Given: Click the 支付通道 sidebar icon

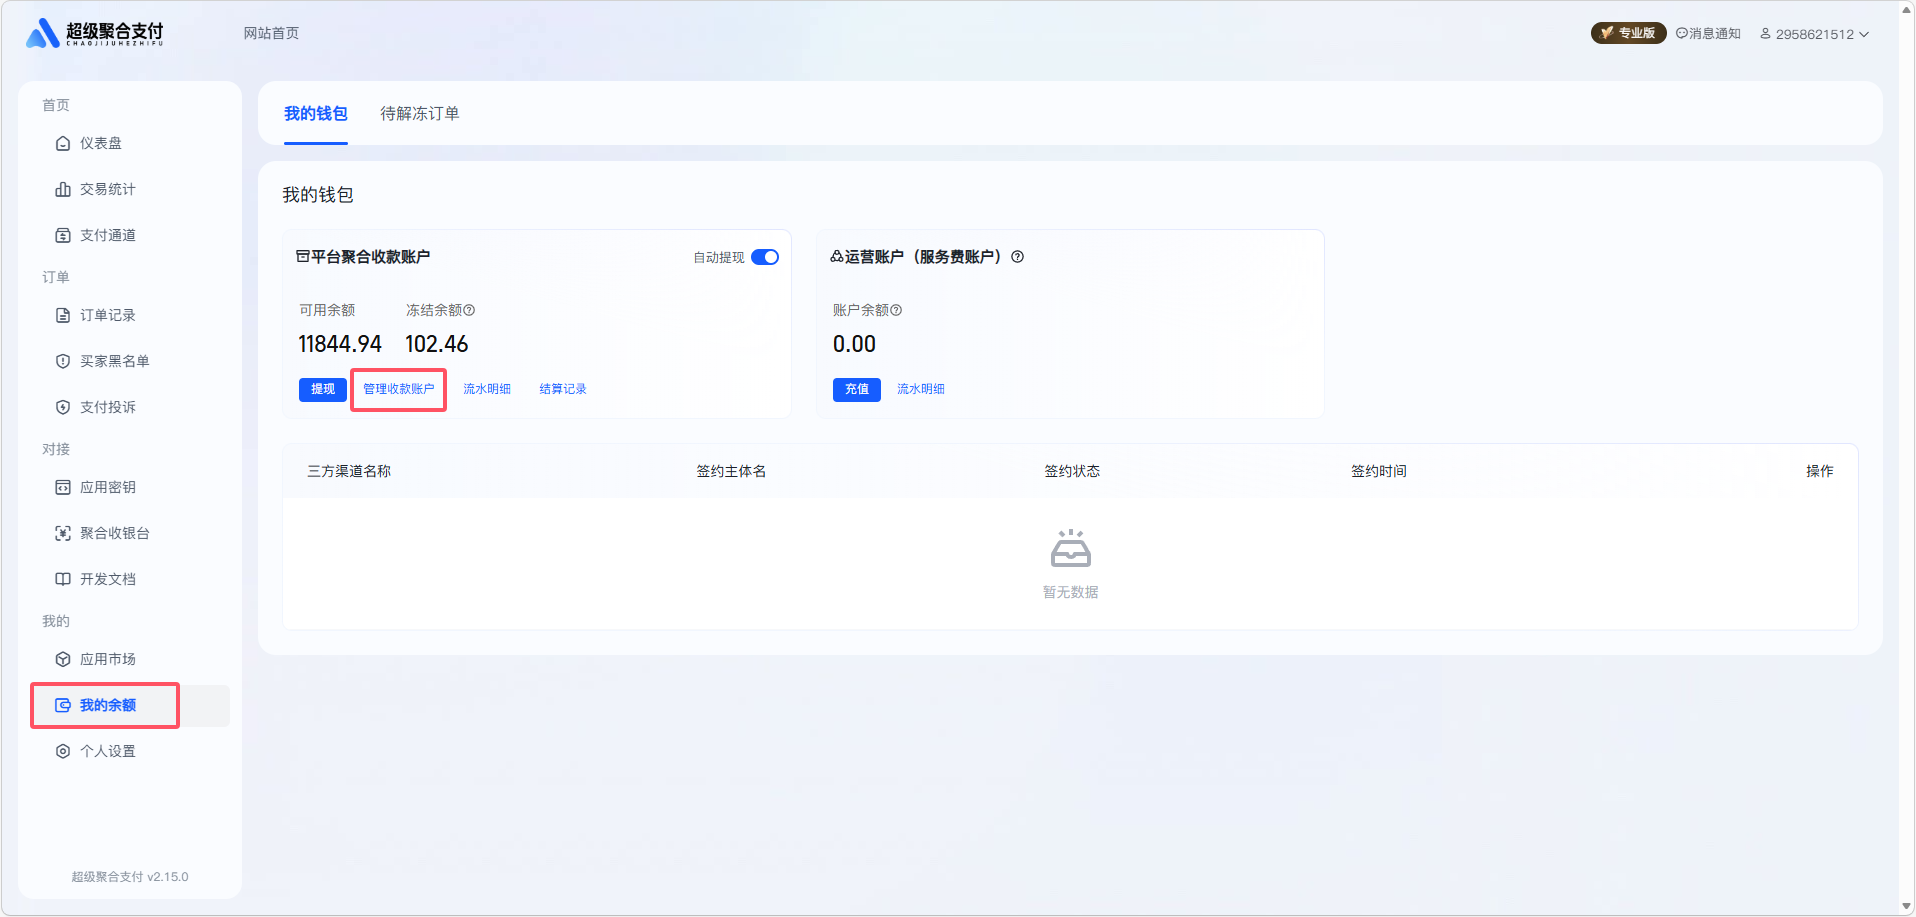Looking at the screenshot, I should [63, 235].
